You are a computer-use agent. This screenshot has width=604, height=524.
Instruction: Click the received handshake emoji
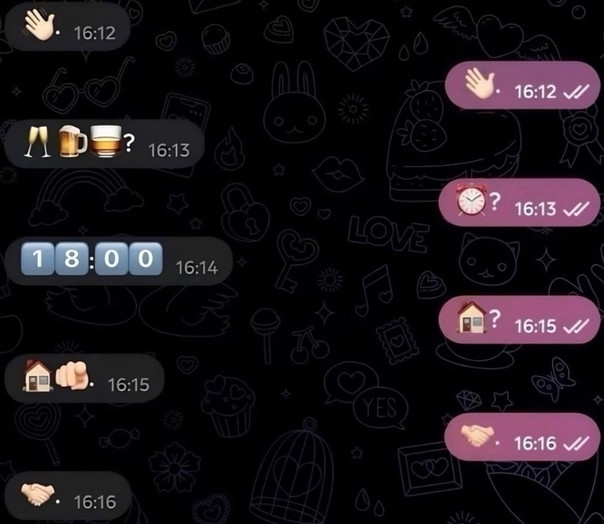tap(37, 494)
